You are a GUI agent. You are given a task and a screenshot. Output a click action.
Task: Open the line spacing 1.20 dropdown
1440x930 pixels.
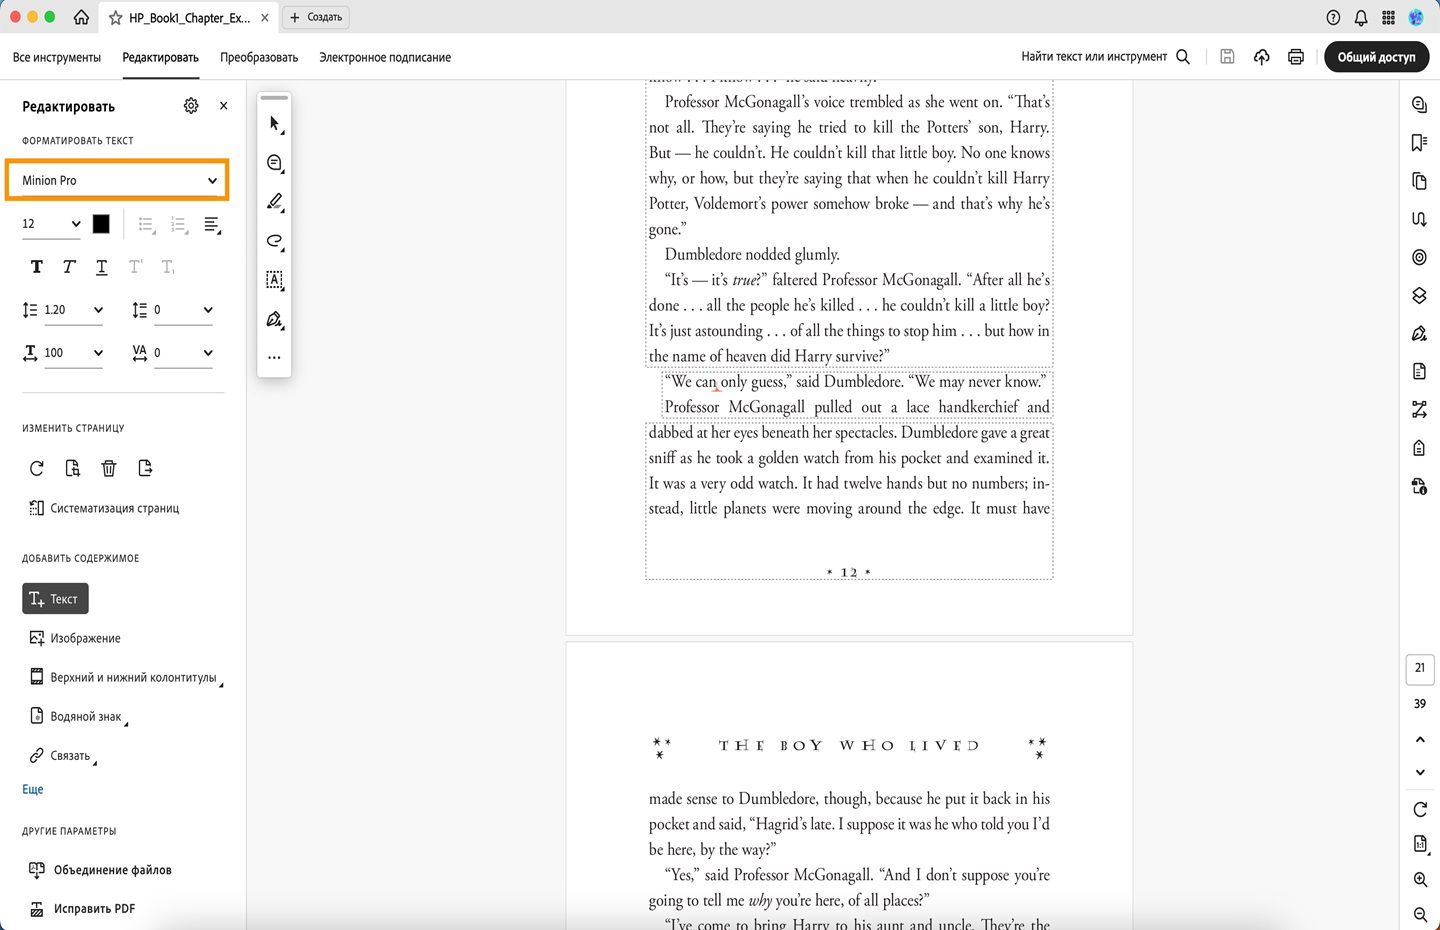pos(74,310)
